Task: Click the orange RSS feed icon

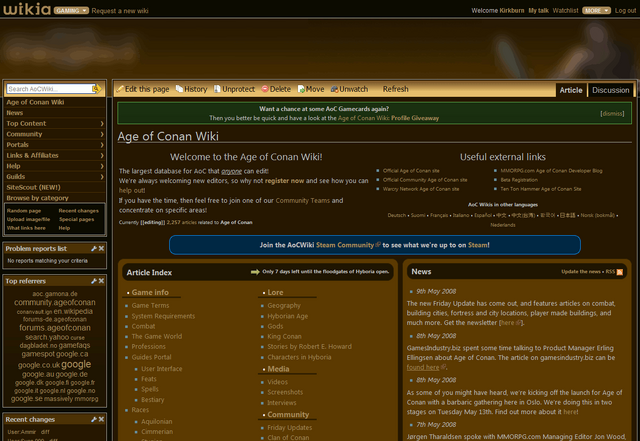Action: pos(620,272)
